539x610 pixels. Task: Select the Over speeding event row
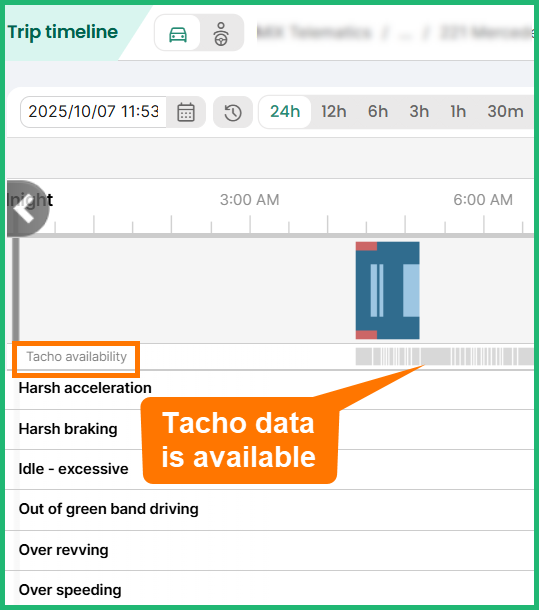[269, 589]
